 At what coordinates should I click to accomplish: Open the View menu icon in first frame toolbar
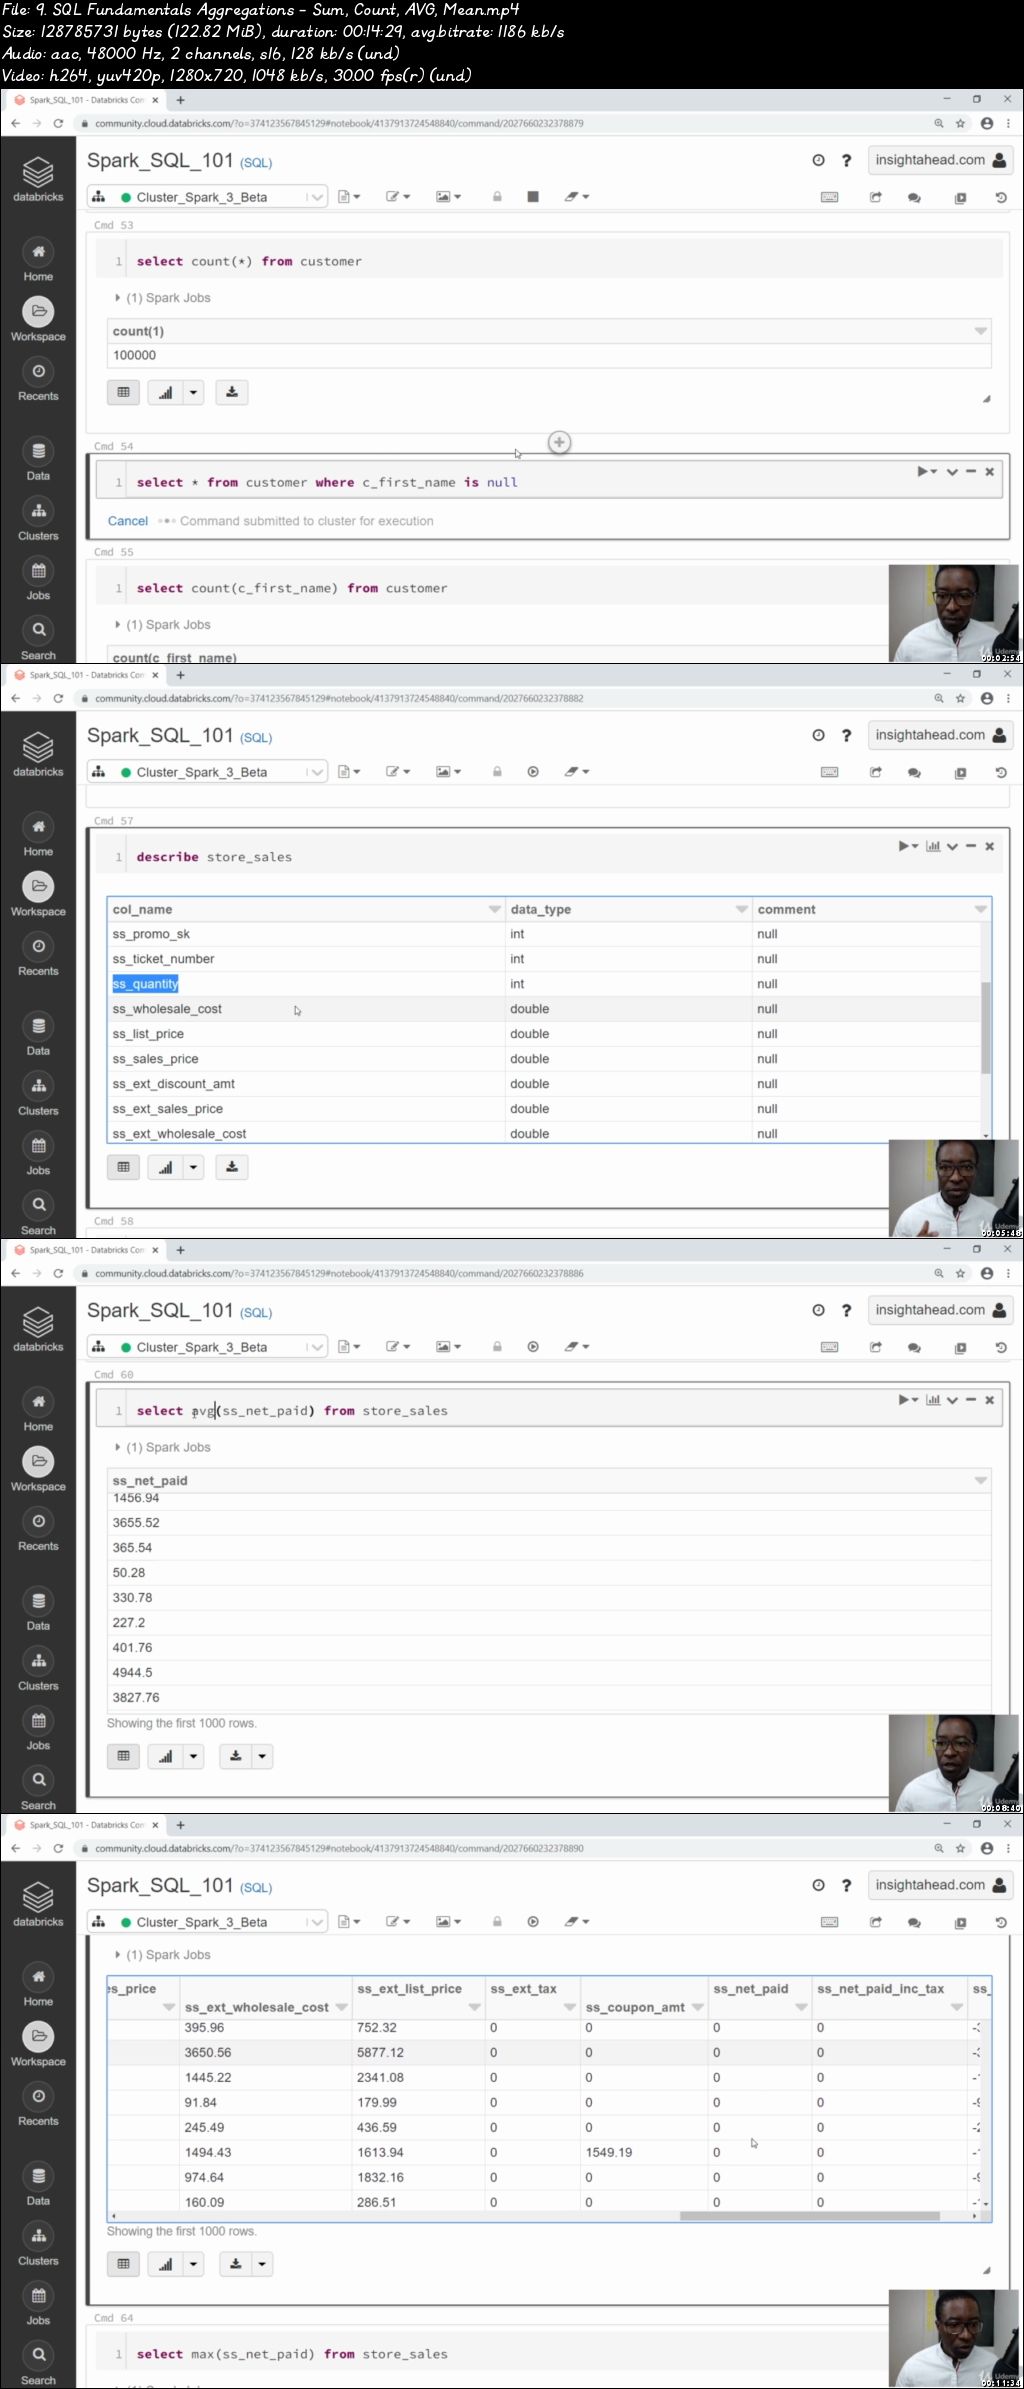point(448,197)
